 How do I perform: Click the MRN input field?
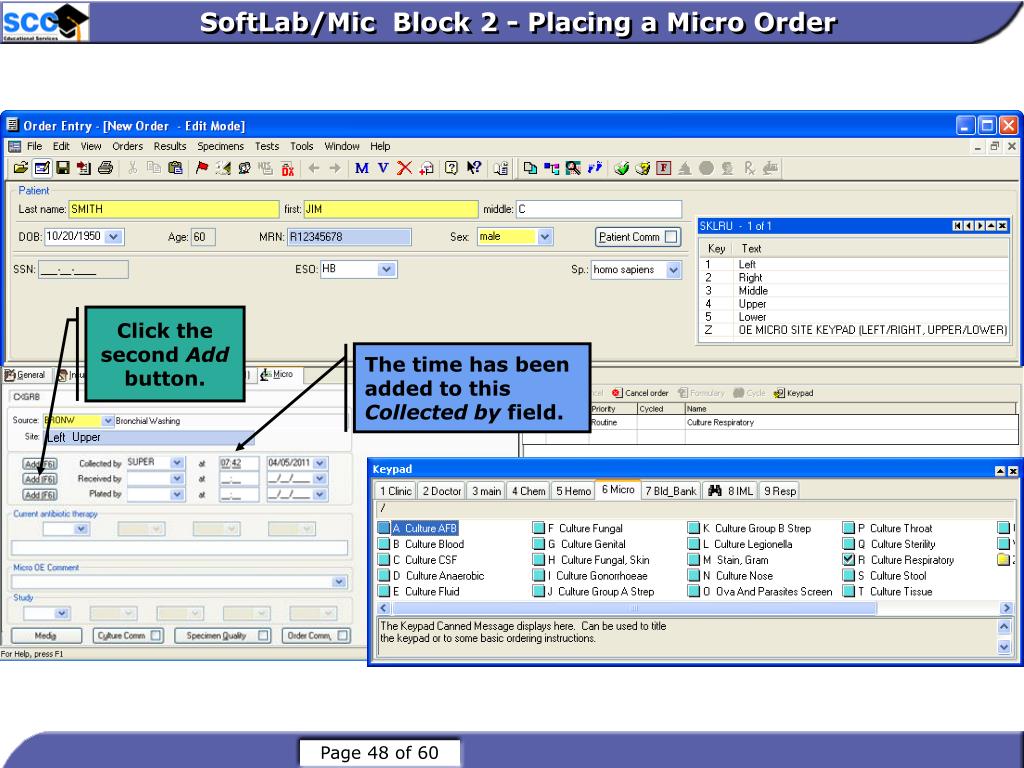coord(349,237)
